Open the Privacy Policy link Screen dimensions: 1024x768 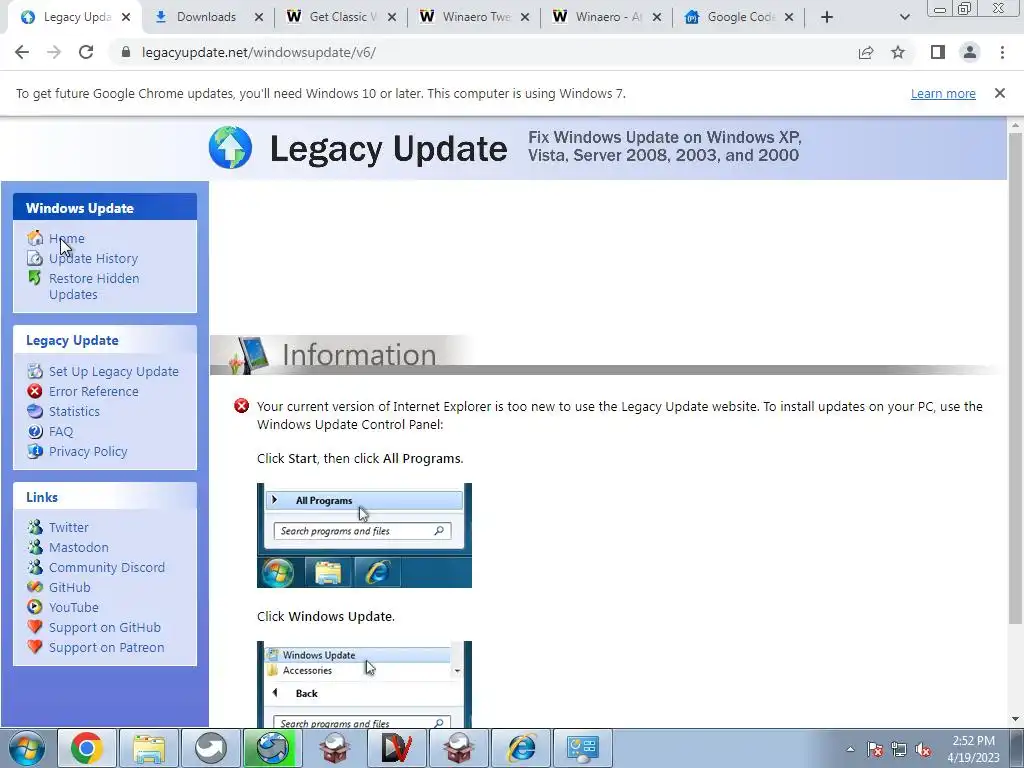tap(88, 451)
